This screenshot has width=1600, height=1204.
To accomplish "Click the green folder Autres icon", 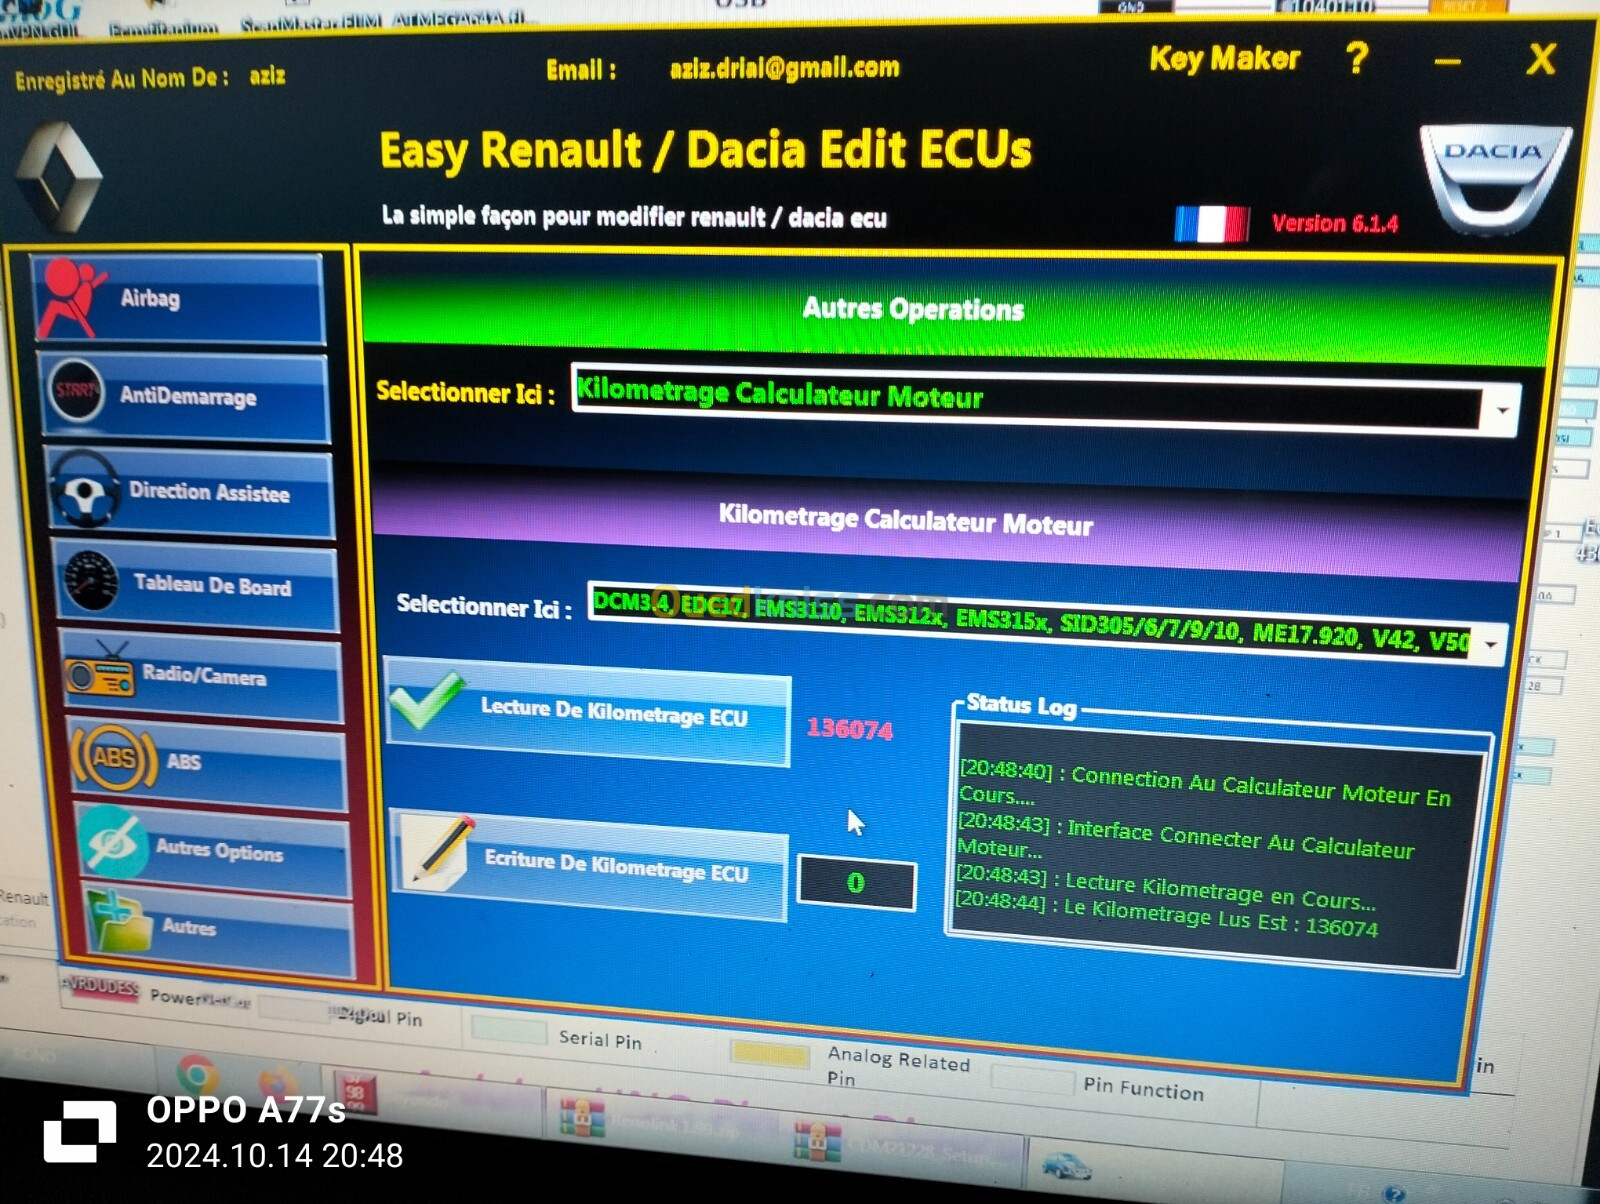I will 118,921.
